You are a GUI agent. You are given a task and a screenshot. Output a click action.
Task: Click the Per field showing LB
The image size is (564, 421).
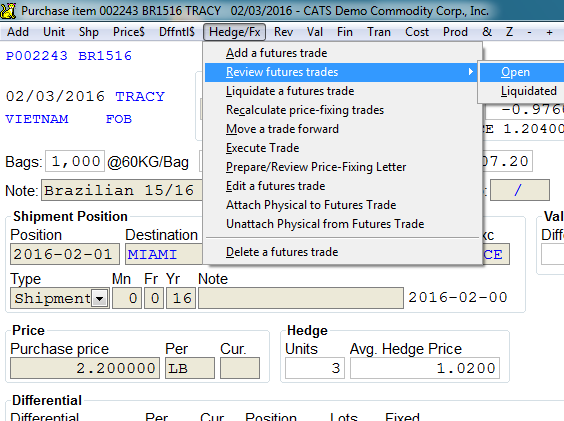point(190,368)
